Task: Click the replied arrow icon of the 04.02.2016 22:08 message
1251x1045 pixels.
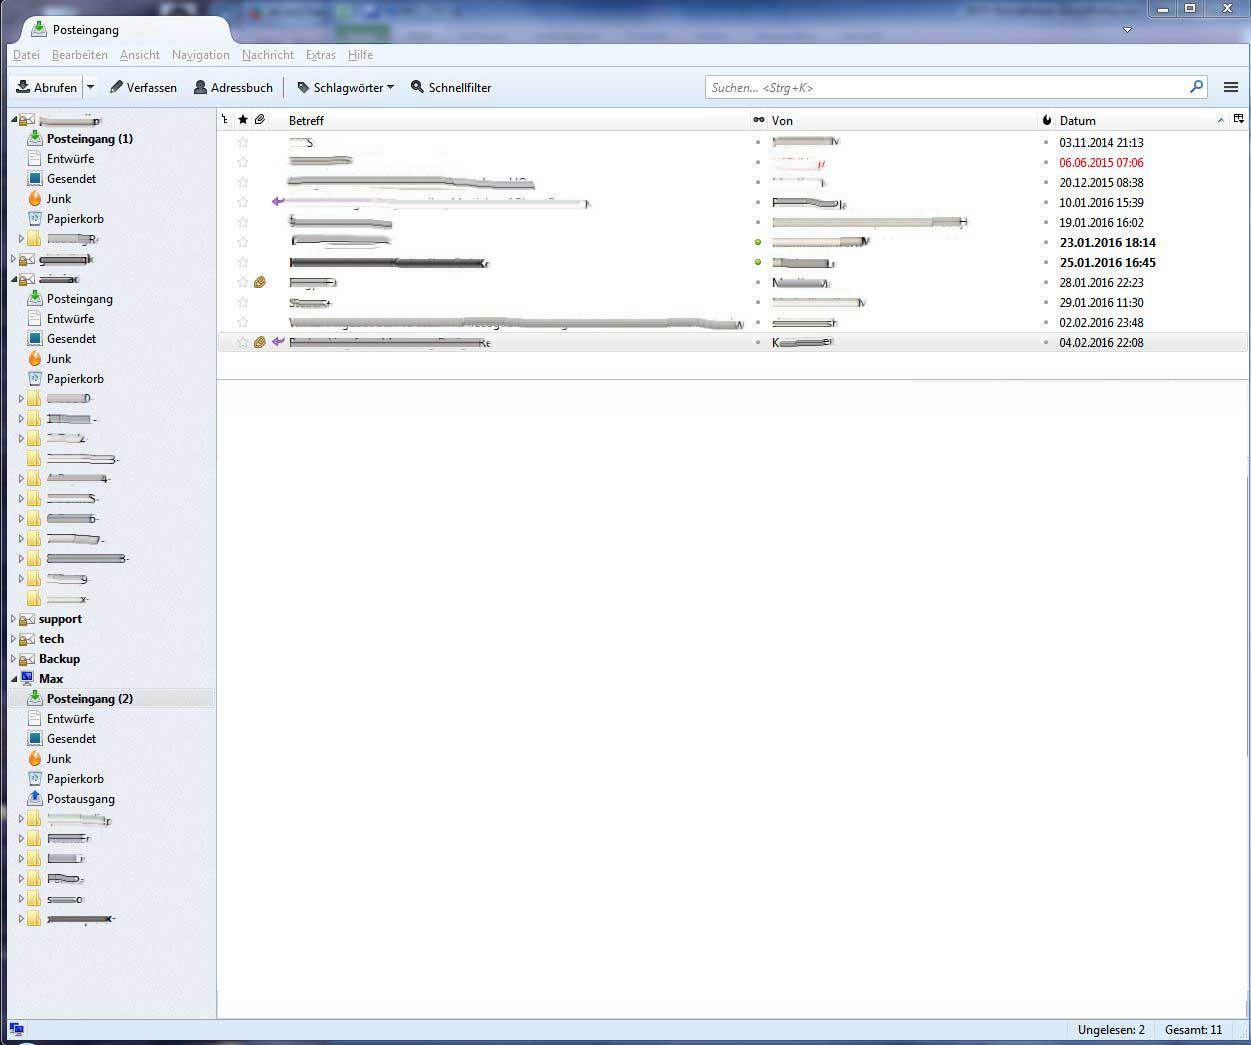Action: (278, 342)
